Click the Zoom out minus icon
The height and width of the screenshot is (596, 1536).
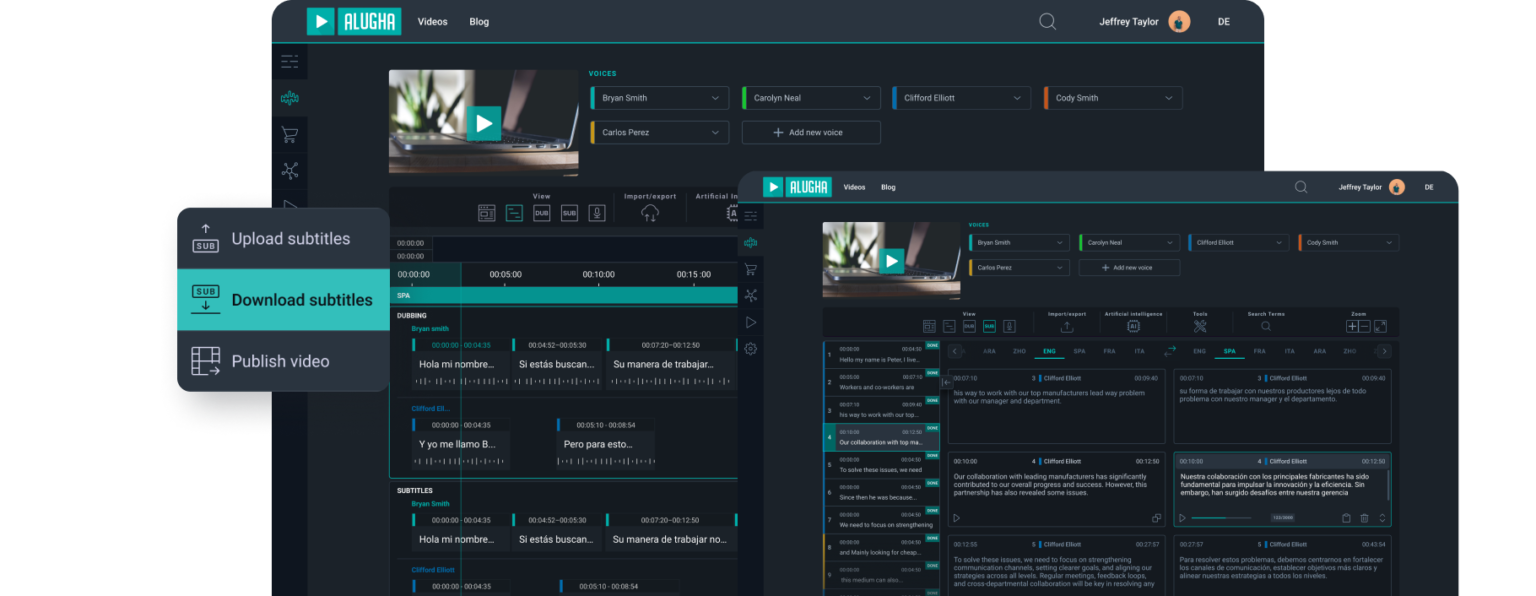(1365, 326)
